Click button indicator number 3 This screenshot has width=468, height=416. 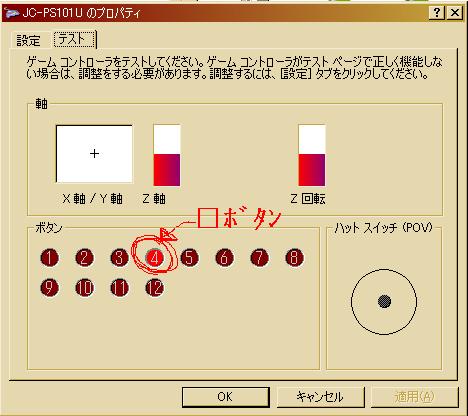click(119, 258)
